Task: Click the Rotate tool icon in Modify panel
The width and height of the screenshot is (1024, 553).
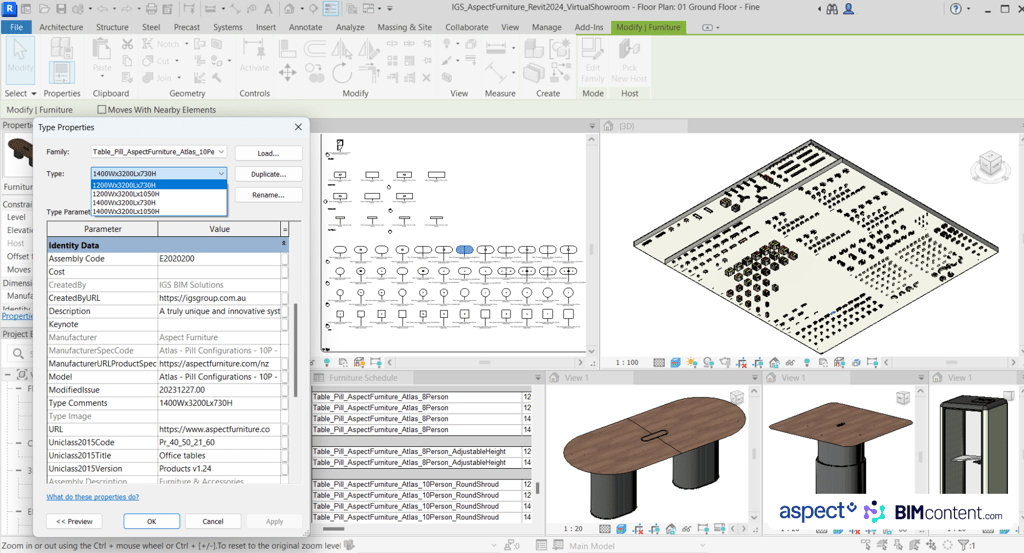Action: pyautogui.click(x=342, y=72)
